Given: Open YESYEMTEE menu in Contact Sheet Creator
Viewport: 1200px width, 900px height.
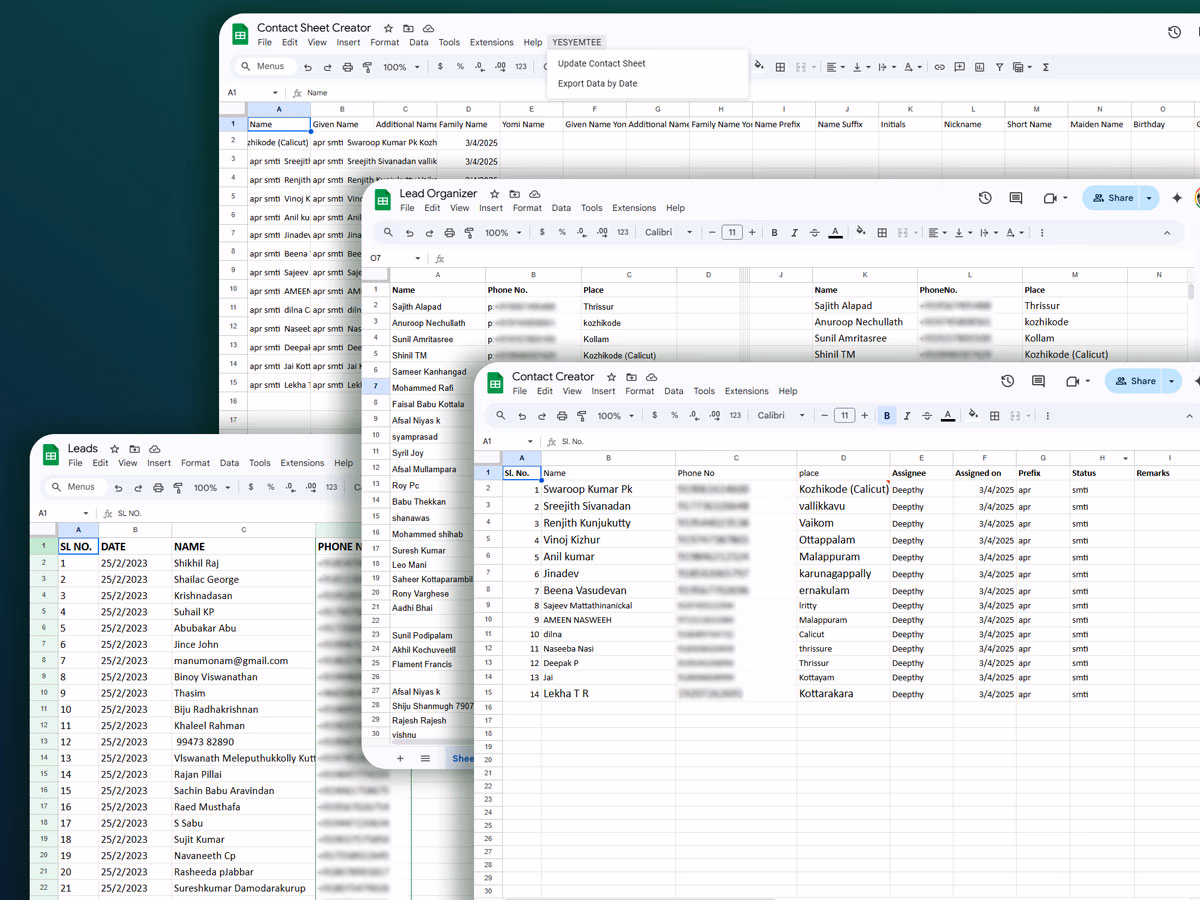Looking at the screenshot, I should [x=577, y=42].
